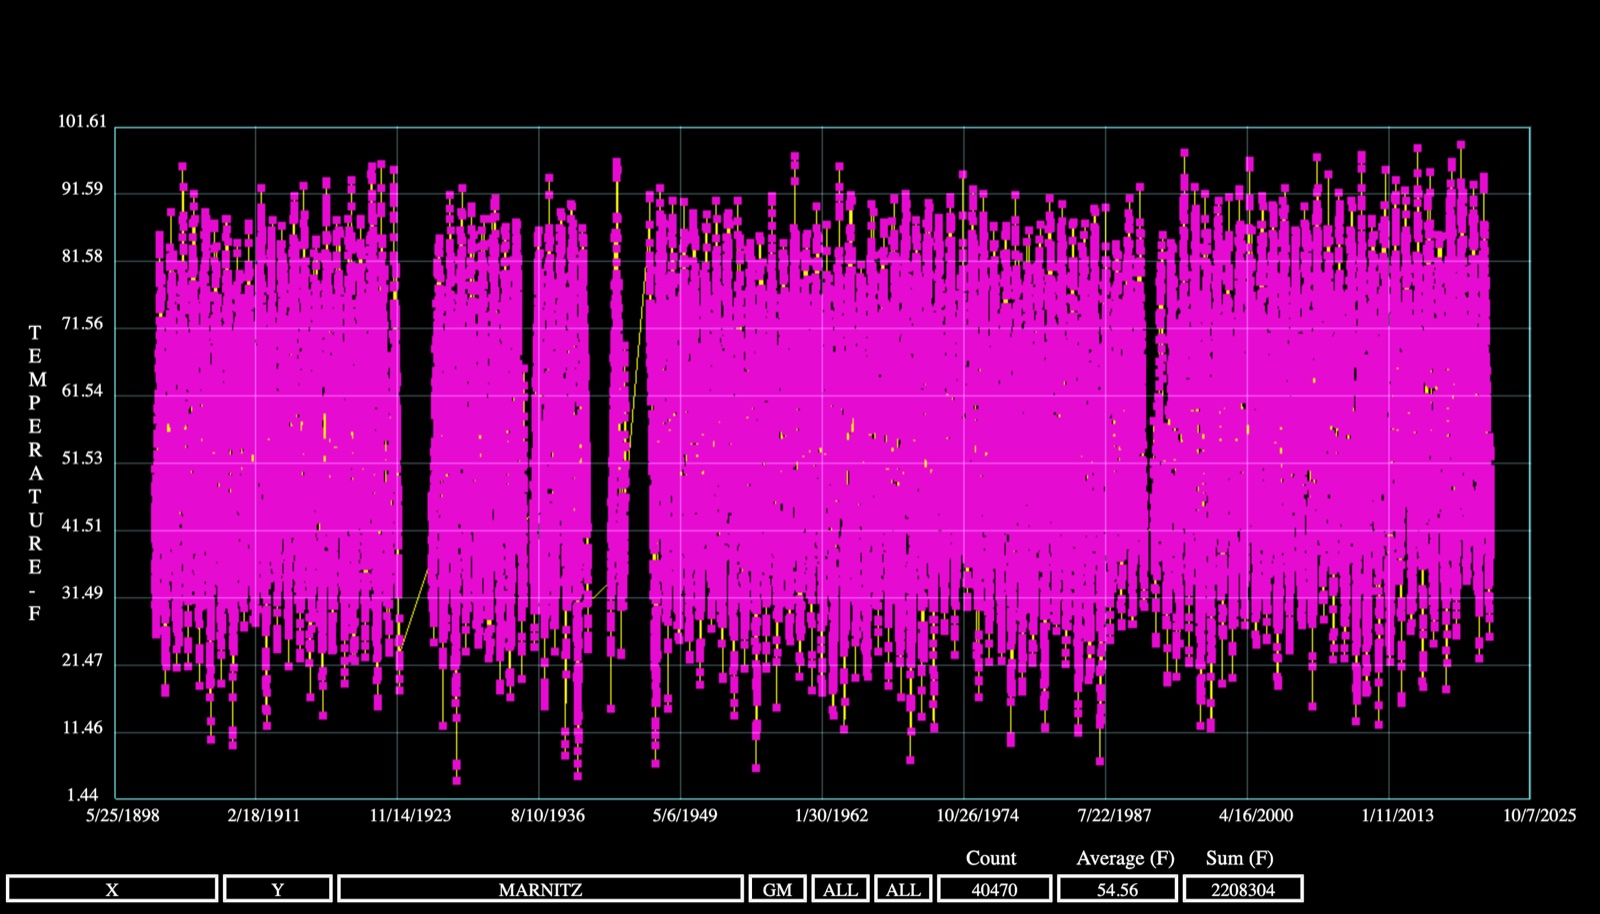Click the 10/26/1974 date label
The height and width of the screenshot is (914, 1600).
pyautogui.click(x=977, y=815)
